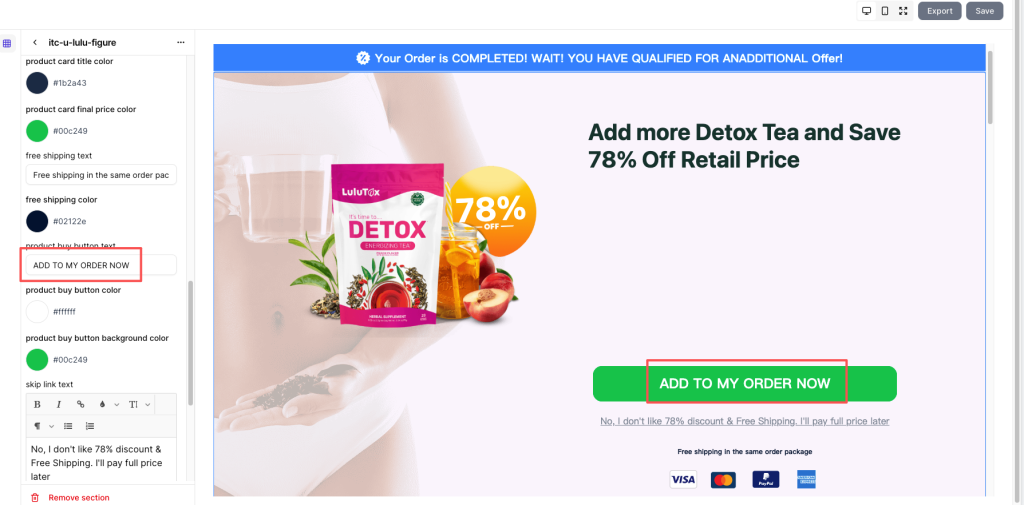Image resolution: width=1024 pixels, height=505 pixels.
Task: Apply italic in skip link editor
Action: 59,405
